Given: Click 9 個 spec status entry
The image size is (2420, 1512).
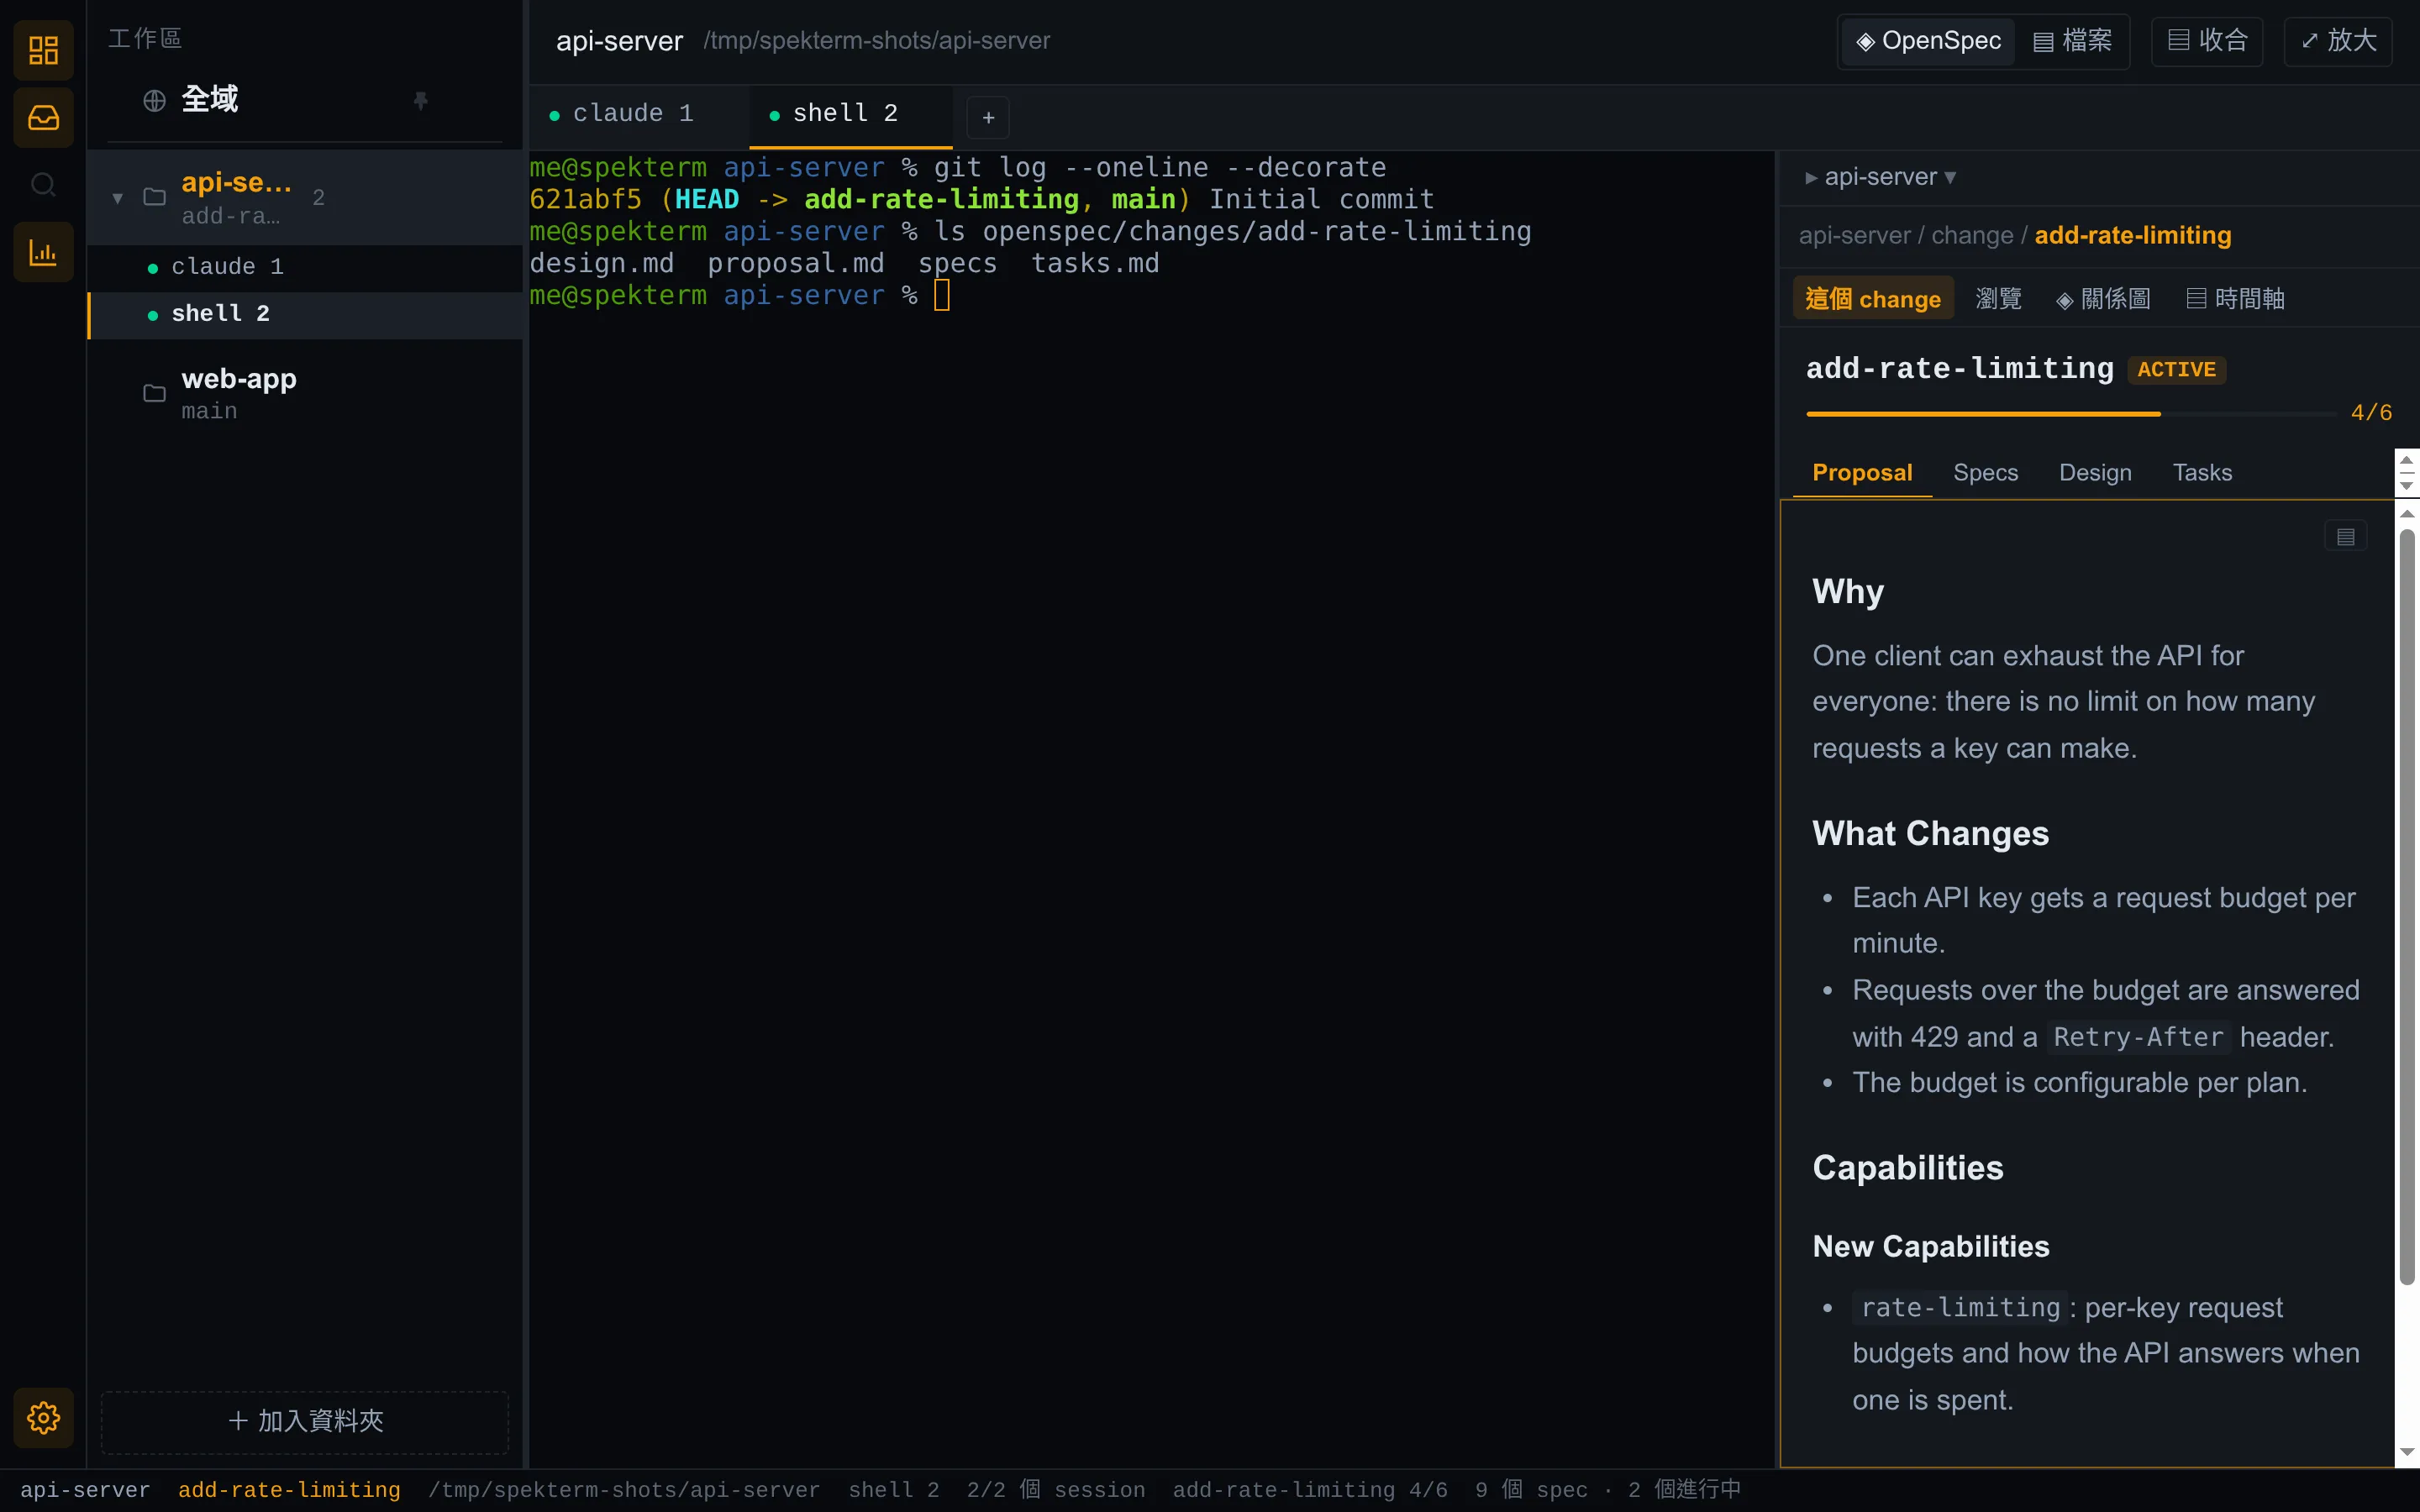Looking at the screenshot, I should point(1531,1491).
